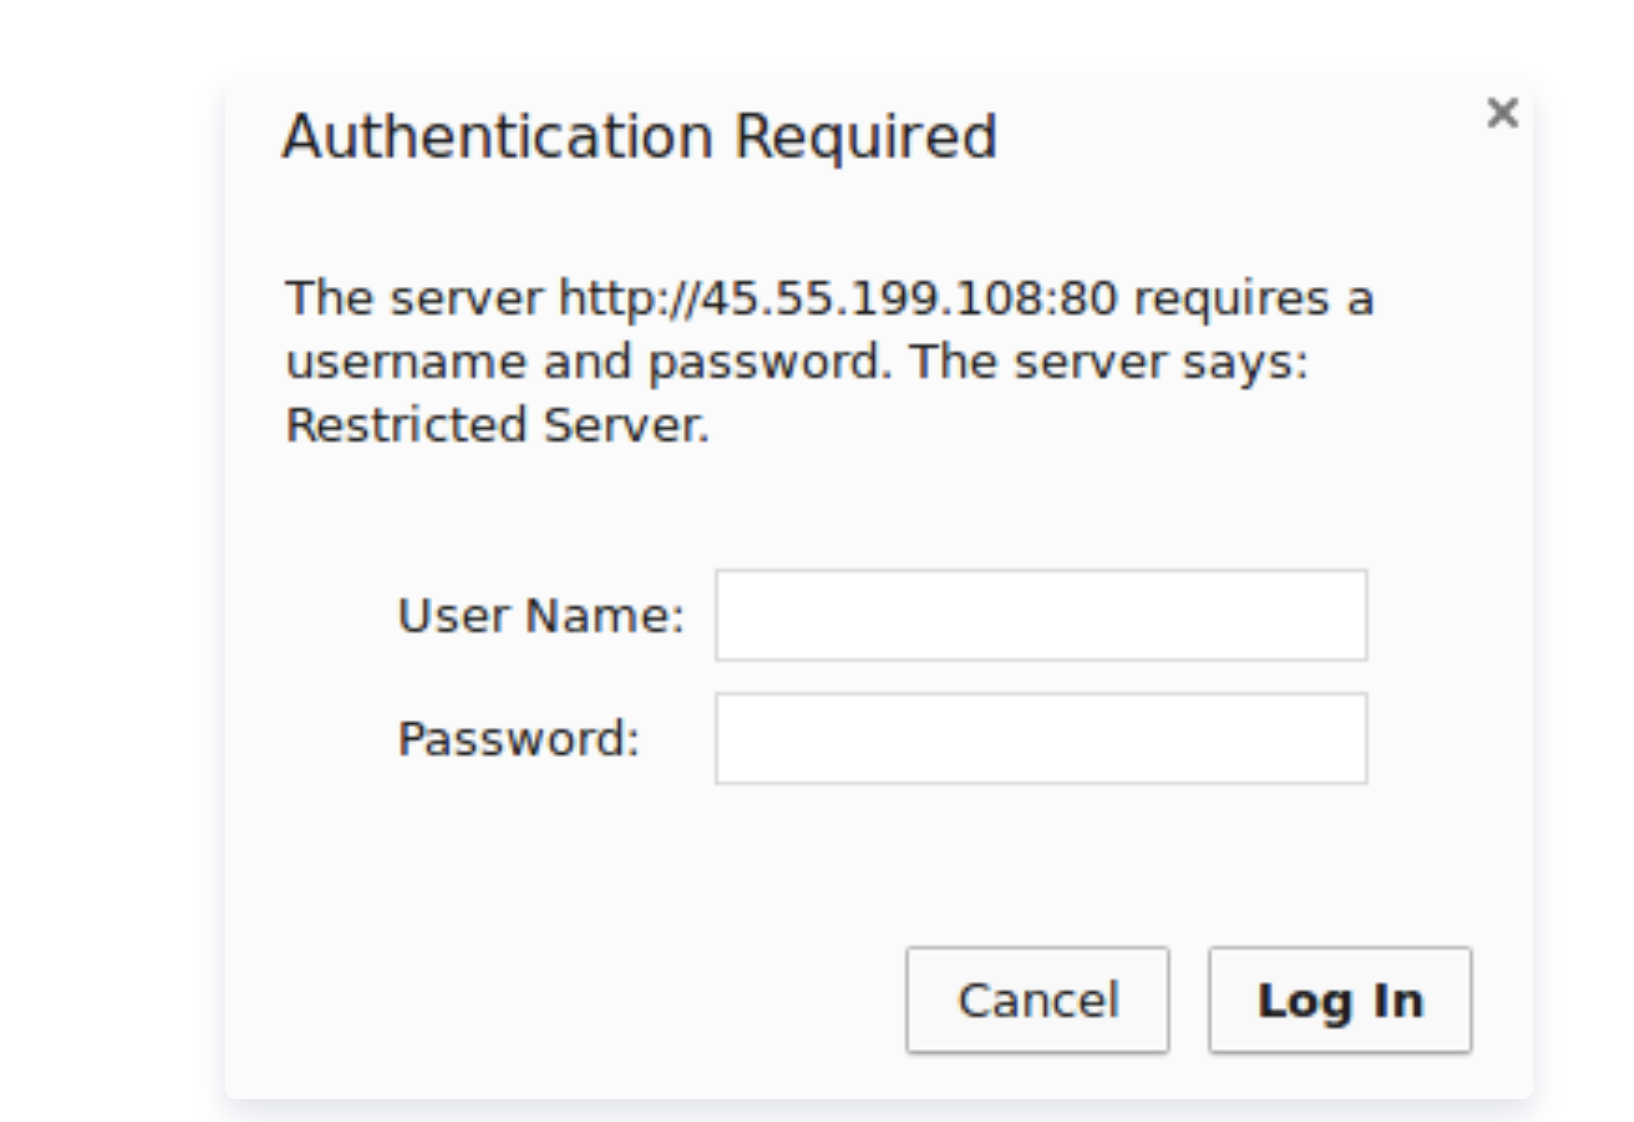This screenshot has height=1122, width=1634.
Task: Focus the Password text box
Action: [x=1040, y=738]
